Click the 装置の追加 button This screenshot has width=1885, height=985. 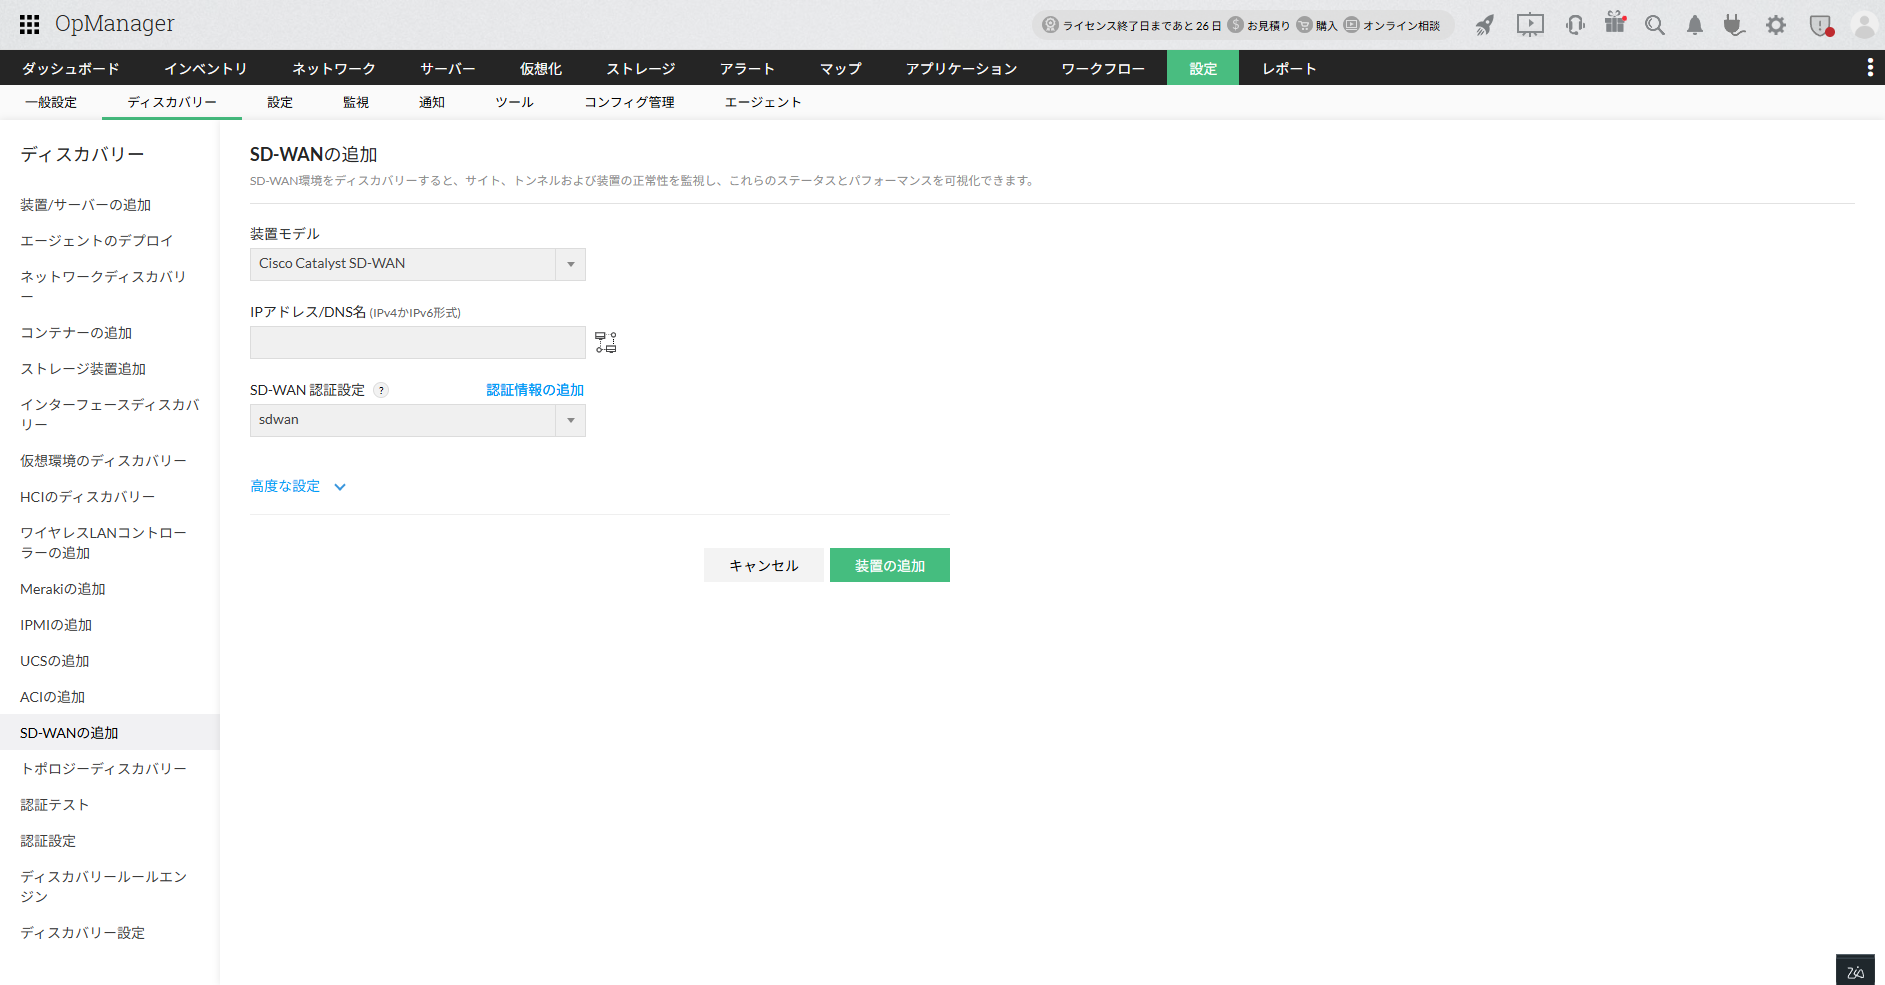click(x=890, y=565)
